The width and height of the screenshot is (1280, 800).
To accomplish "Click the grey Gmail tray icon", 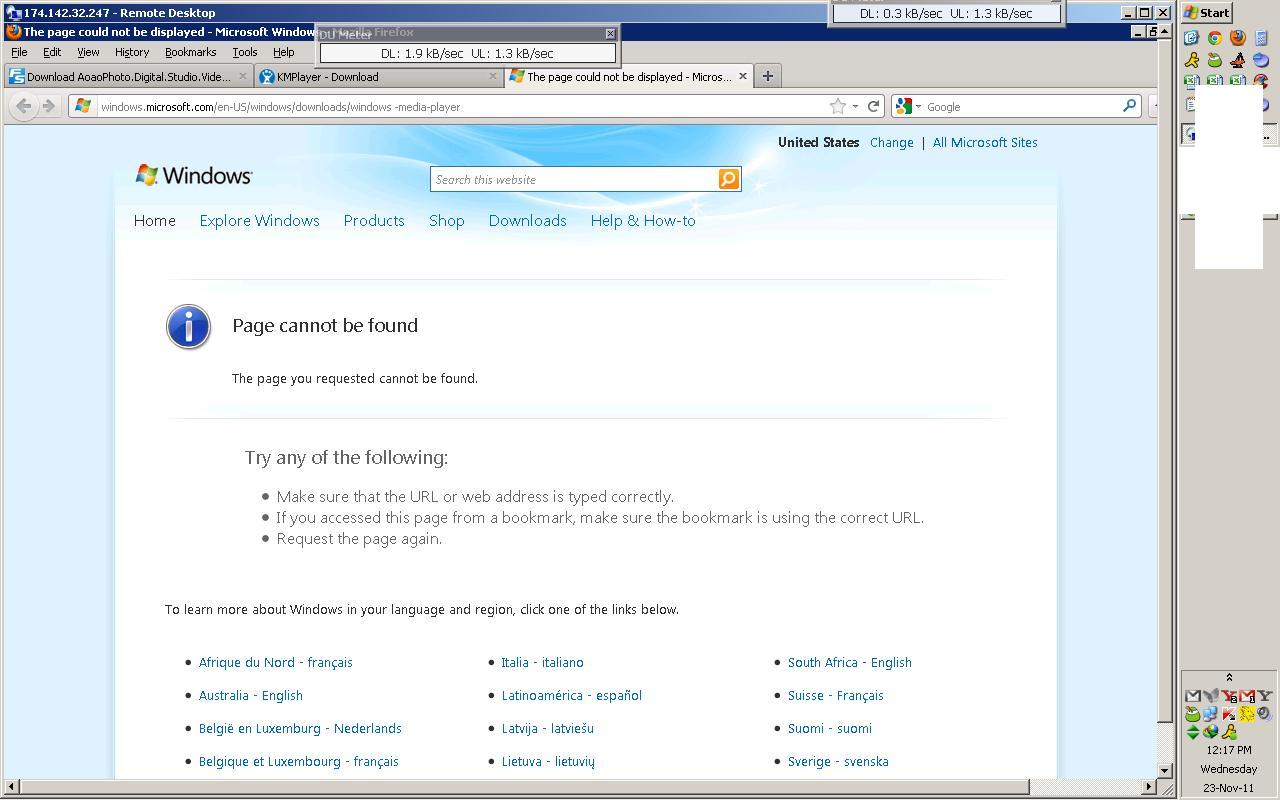I will 1193,696.
